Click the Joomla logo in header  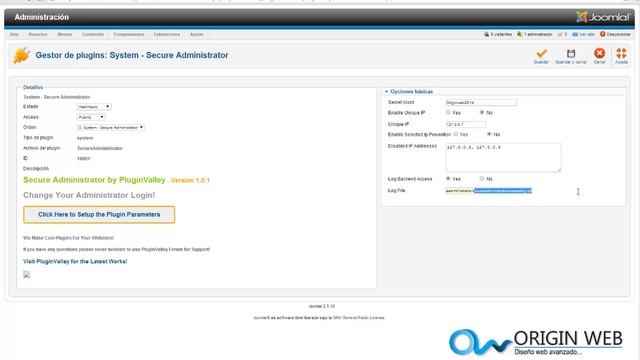[603, 17]
